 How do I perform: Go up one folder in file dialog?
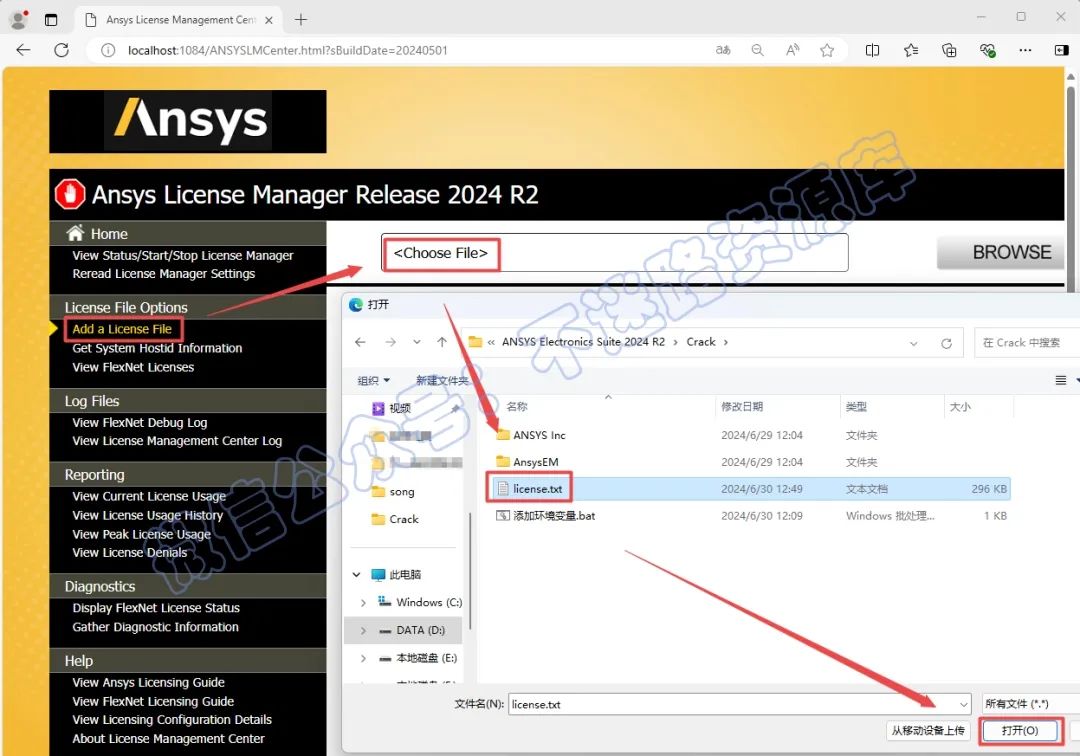[x=442, y=342]
